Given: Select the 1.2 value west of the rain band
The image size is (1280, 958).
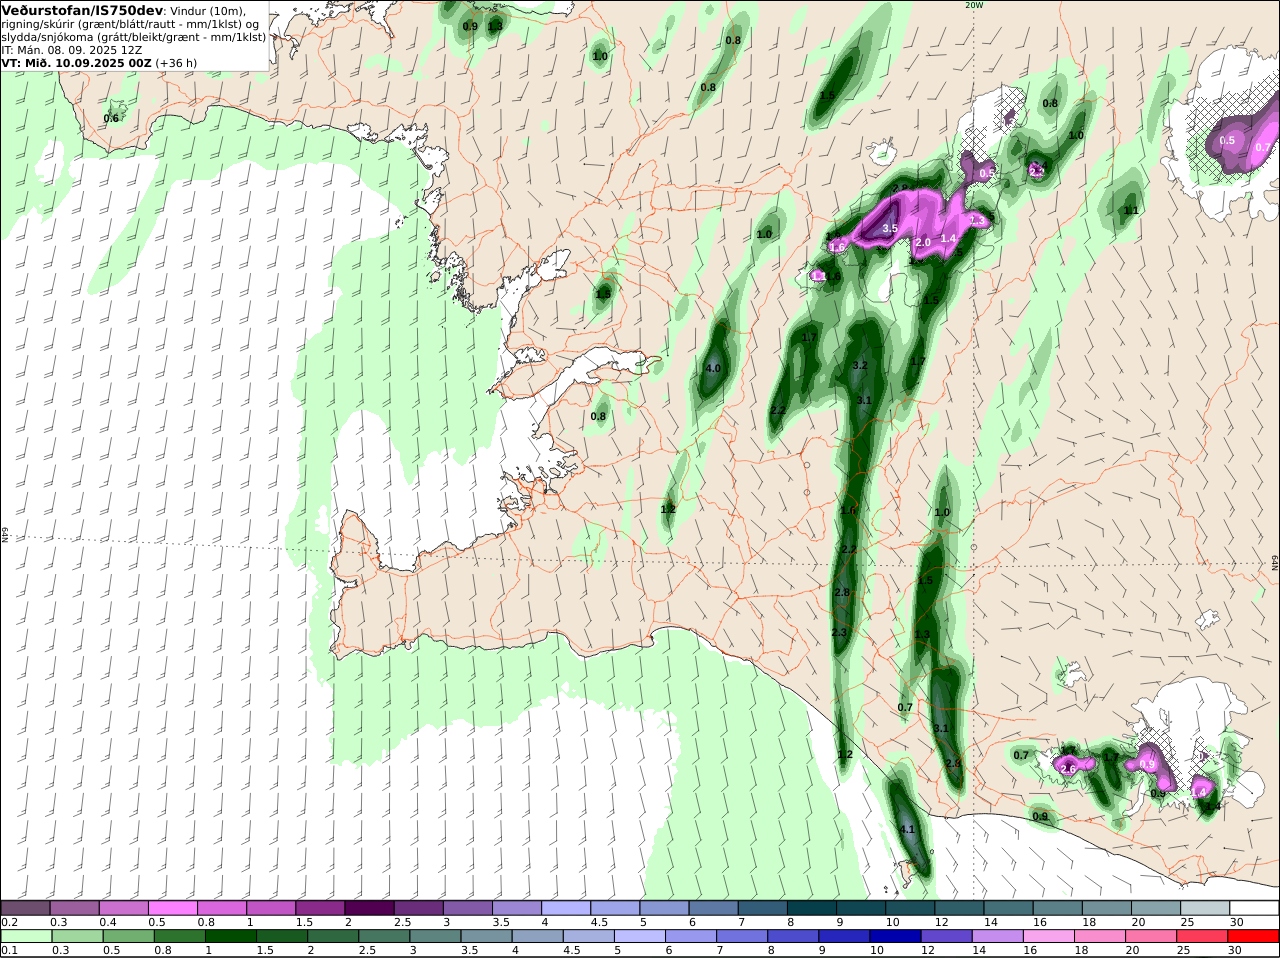Looking at the screenshot, I should (668, 509).
